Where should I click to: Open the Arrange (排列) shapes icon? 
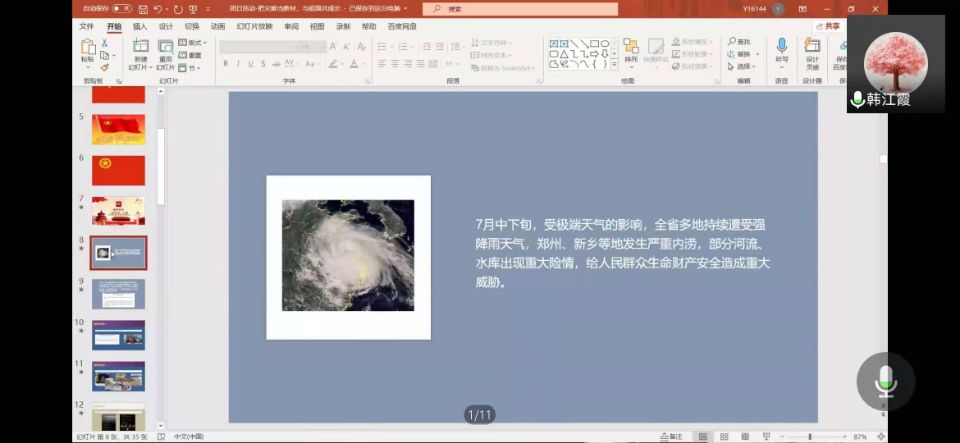(x=631, y=47)
